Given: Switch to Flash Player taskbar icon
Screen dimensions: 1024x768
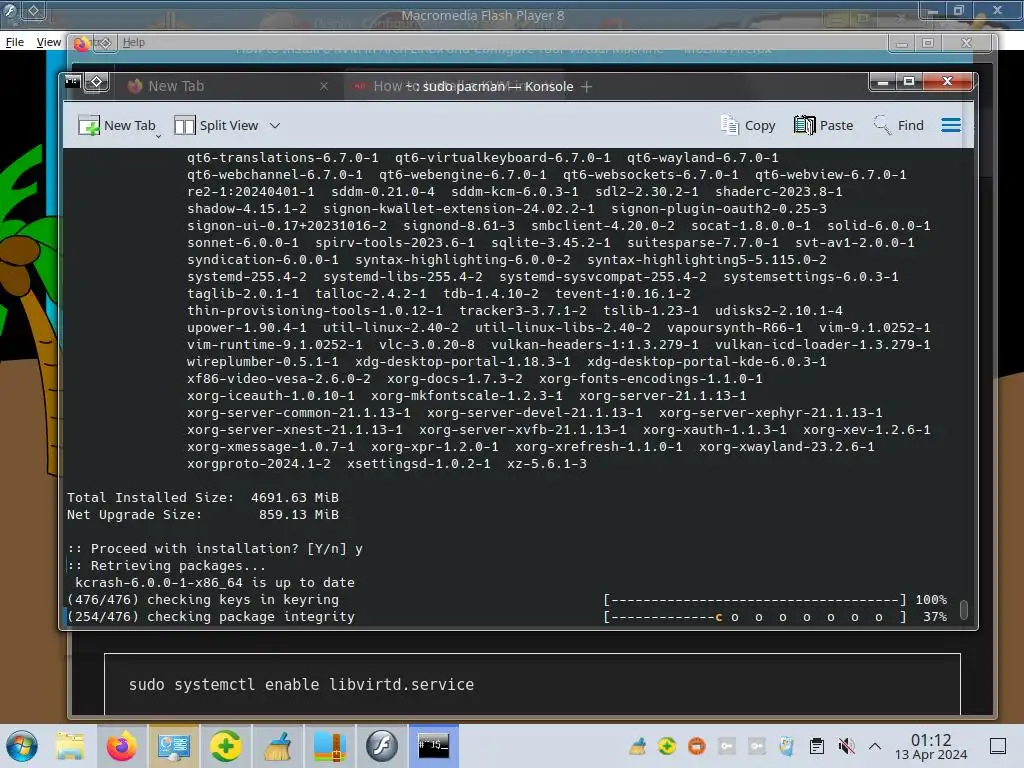Looking at the screenshot, I should click(x=381, y=746).
